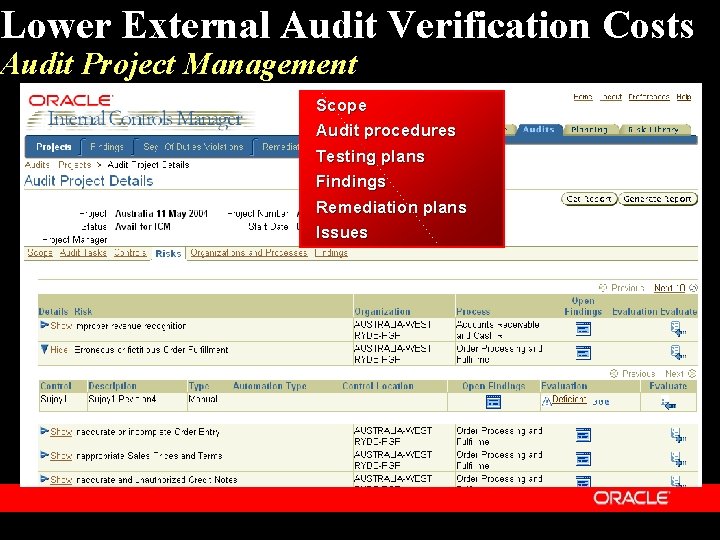Screen dimensions: 720x540
Task: Open findings icon for Inappropriate Sales Prices row
Action: pyautogui.click(x=583, y=459)
